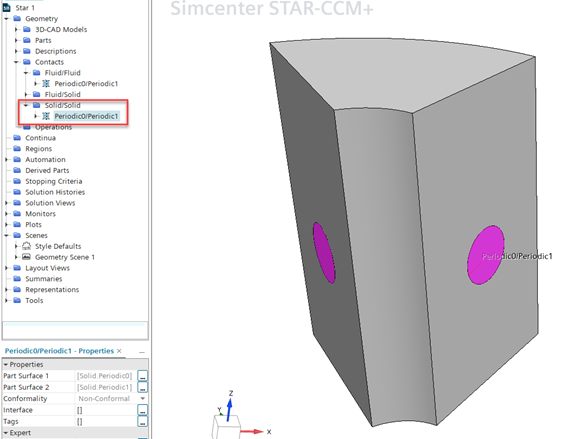Click the Stopping Criteria folder icon

[x=17, y=181]
